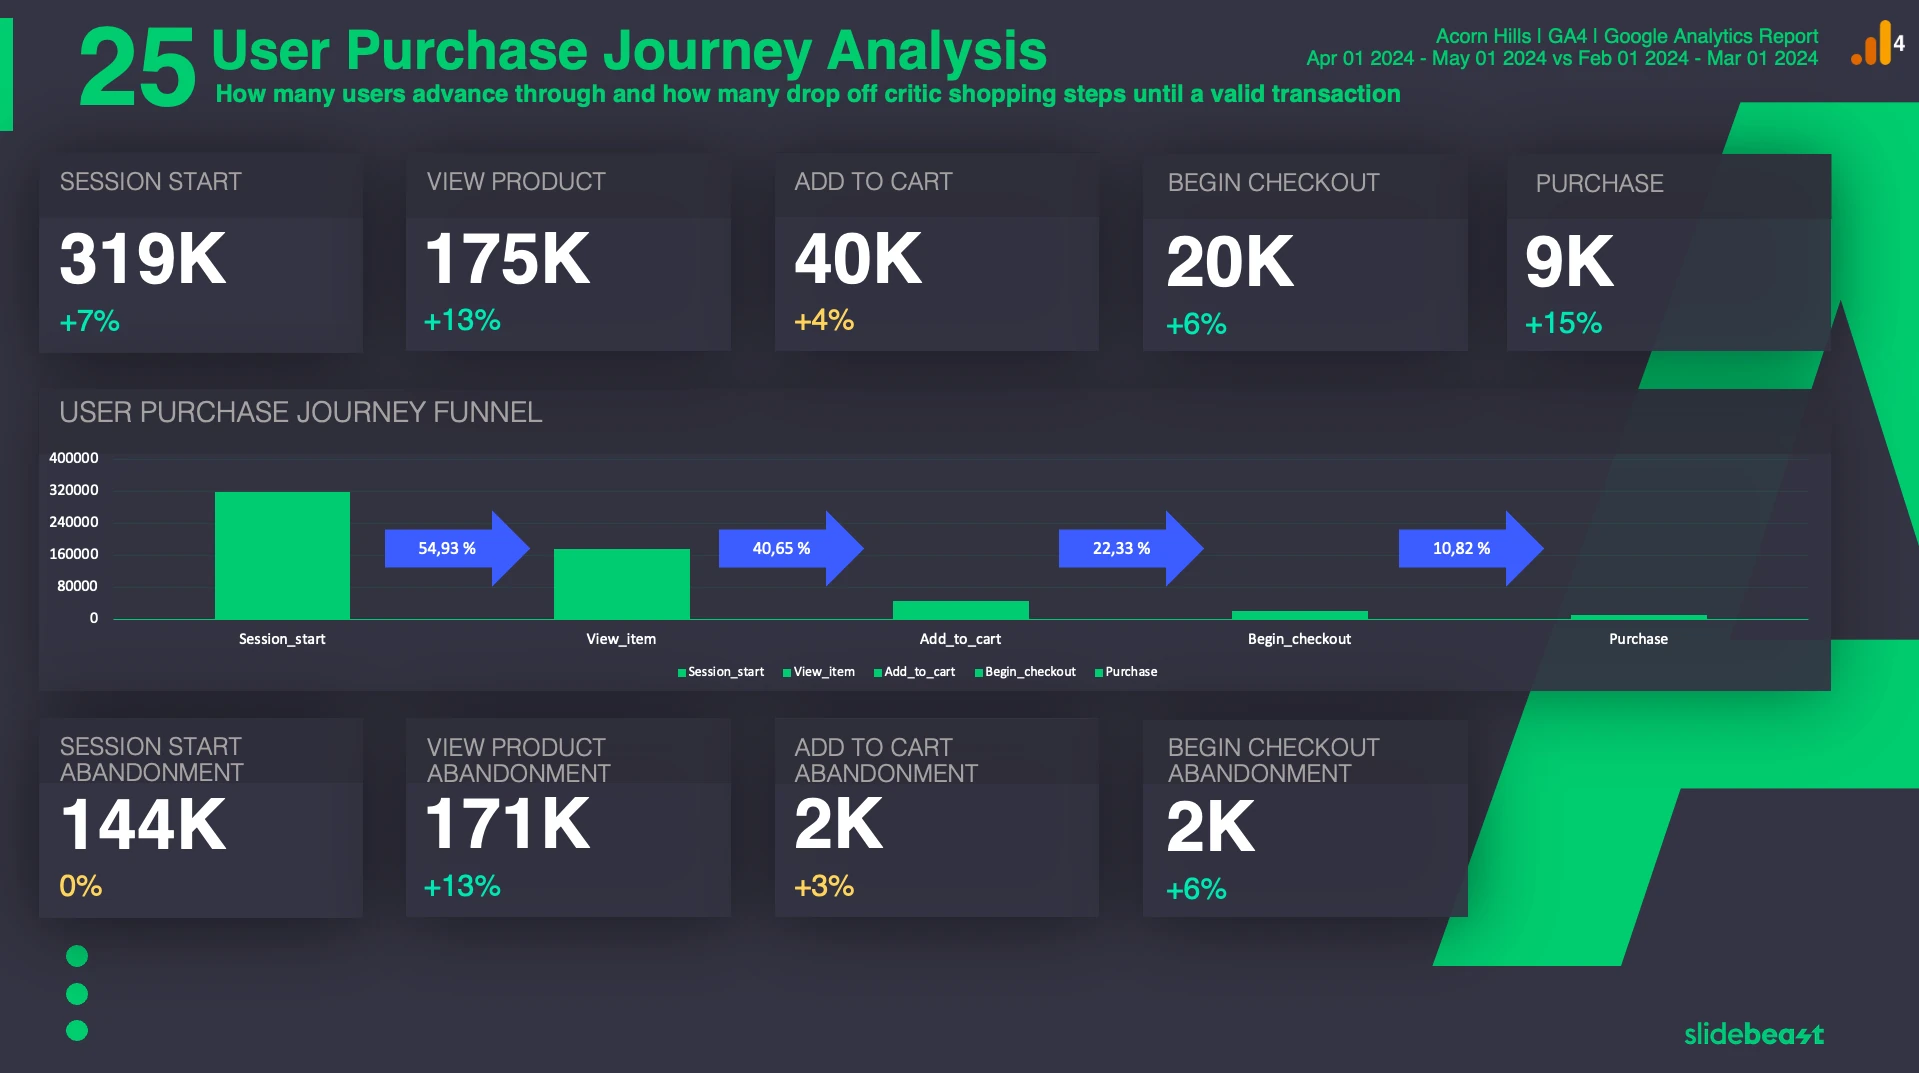Click the VIEW PRODUCT card label
Screen dimensions: 1919x1073
click(x=516, y=181)
